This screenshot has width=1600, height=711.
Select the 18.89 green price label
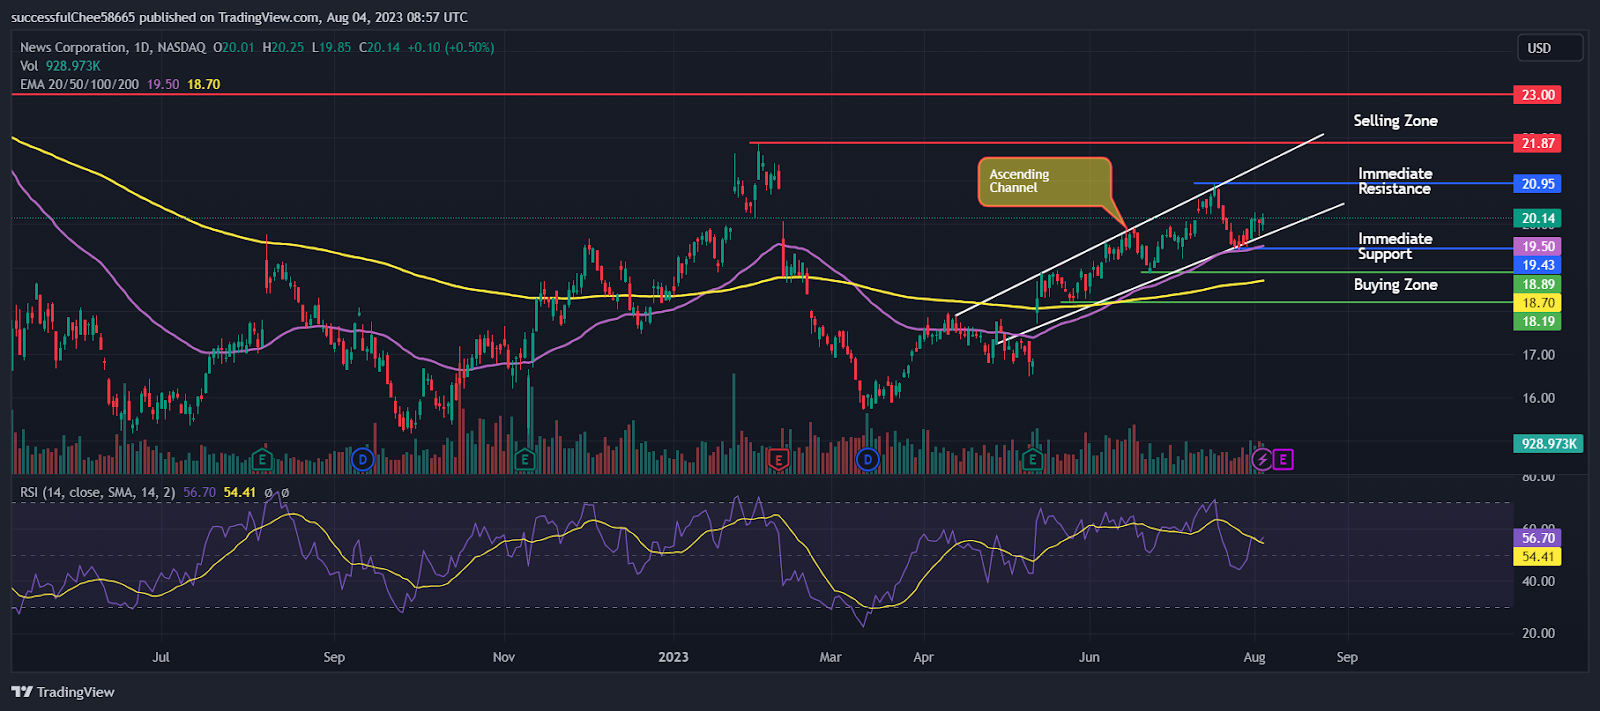point(1538,284)
